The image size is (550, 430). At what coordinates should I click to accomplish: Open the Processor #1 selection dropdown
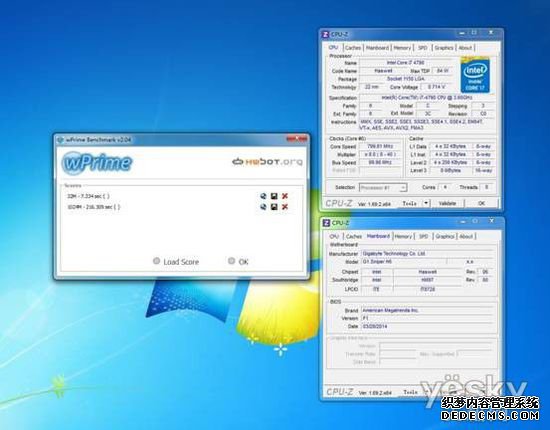[x=383, y=188]
